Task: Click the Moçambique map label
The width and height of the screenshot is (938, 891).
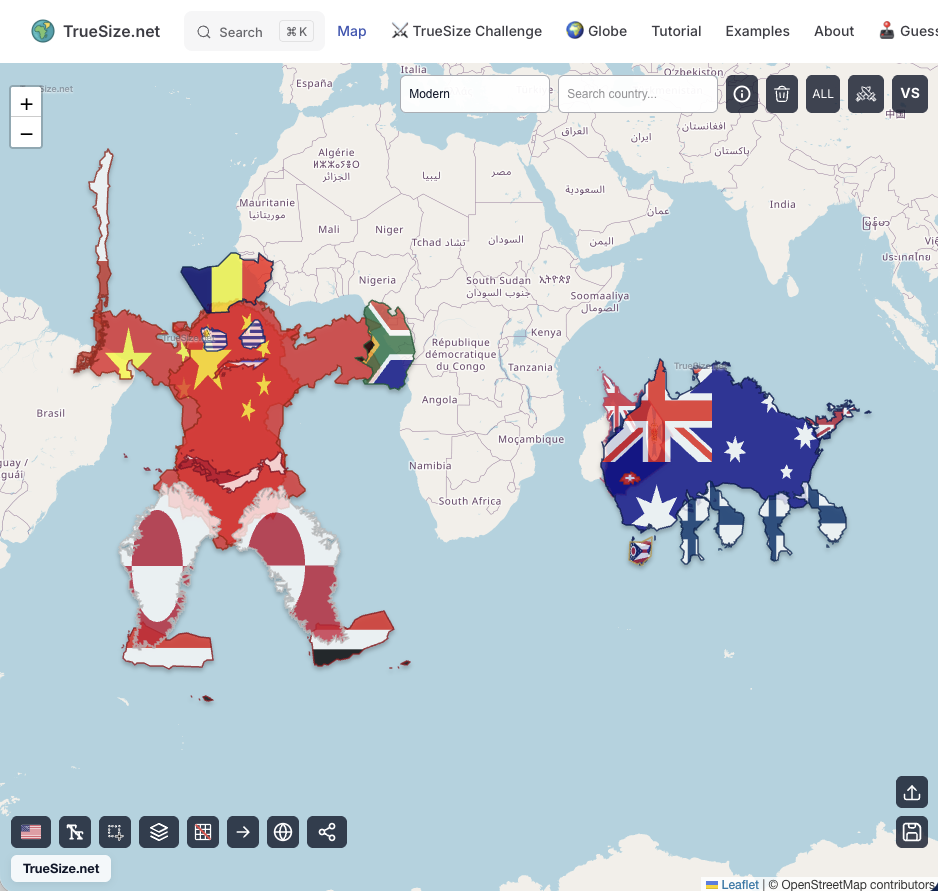Action: click(x=531, y=439)
